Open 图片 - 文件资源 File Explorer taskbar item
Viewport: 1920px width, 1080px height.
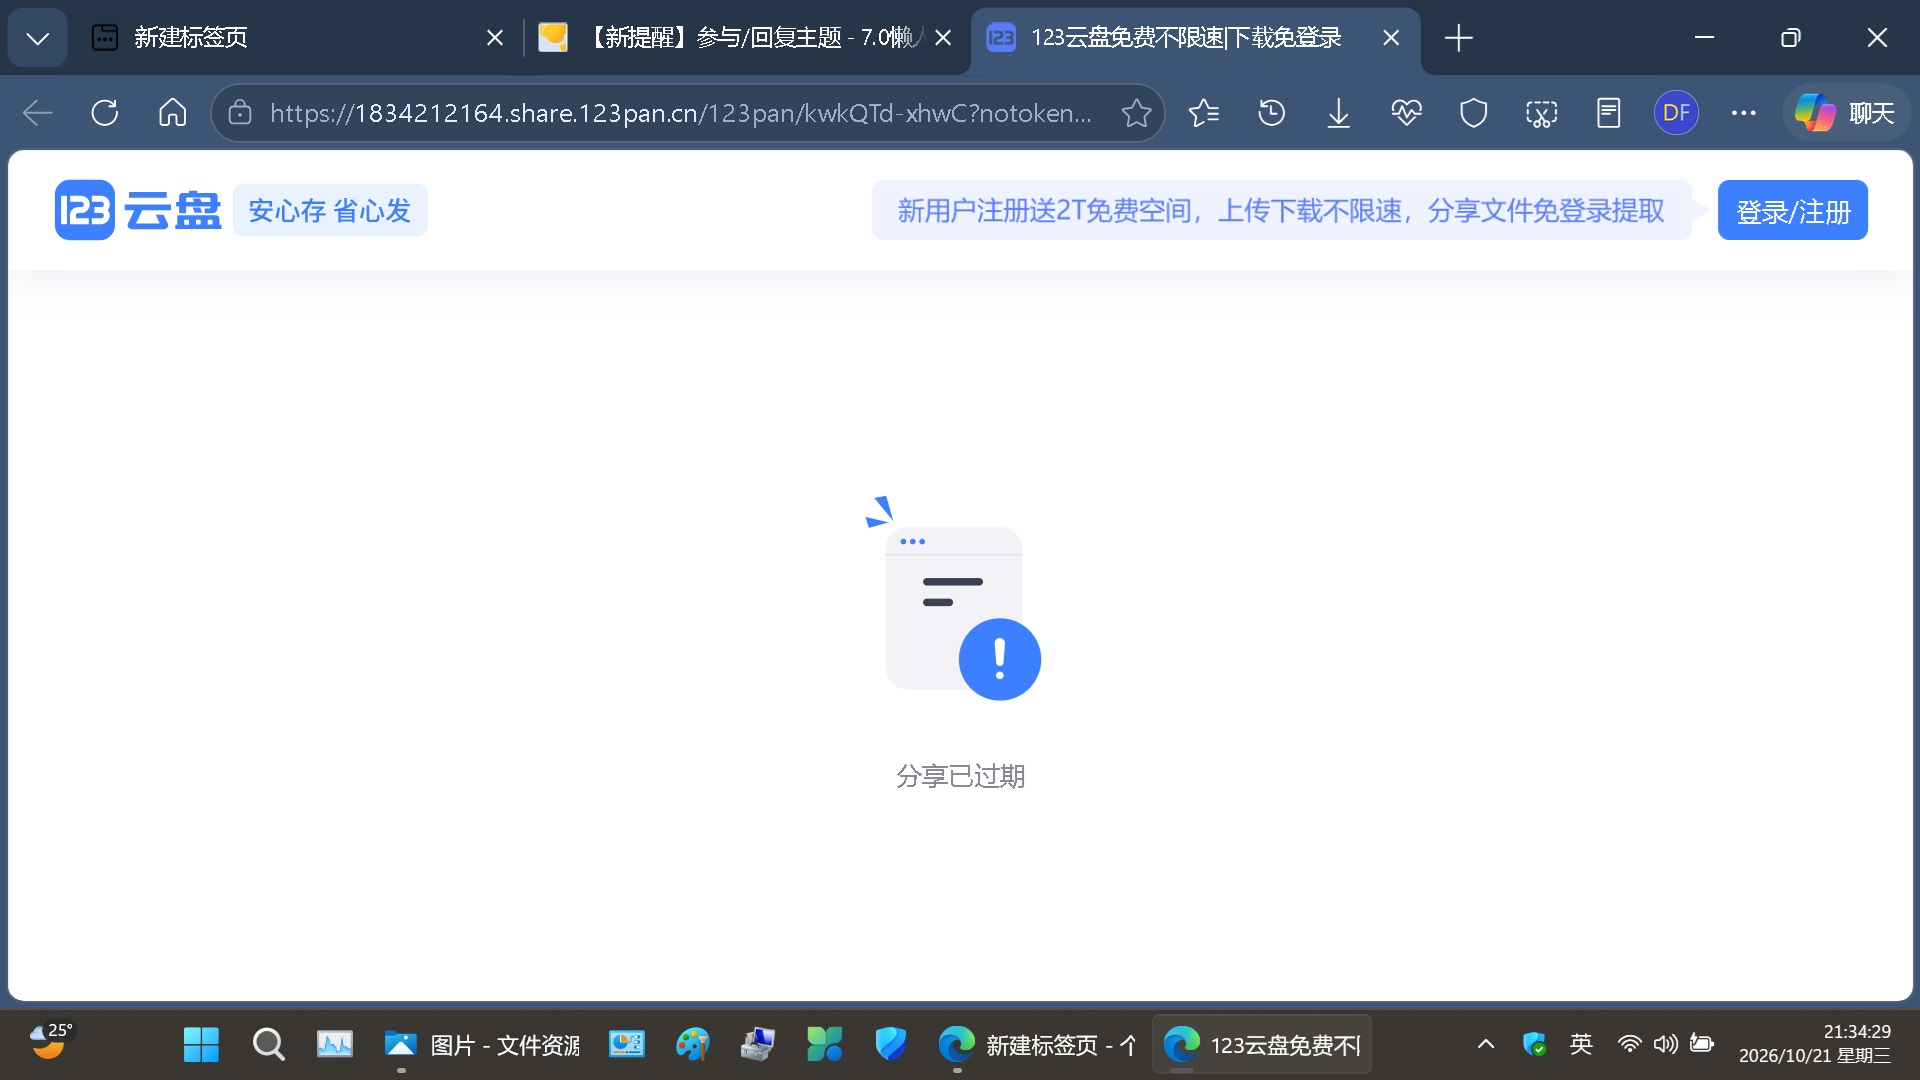(482, 1045)
